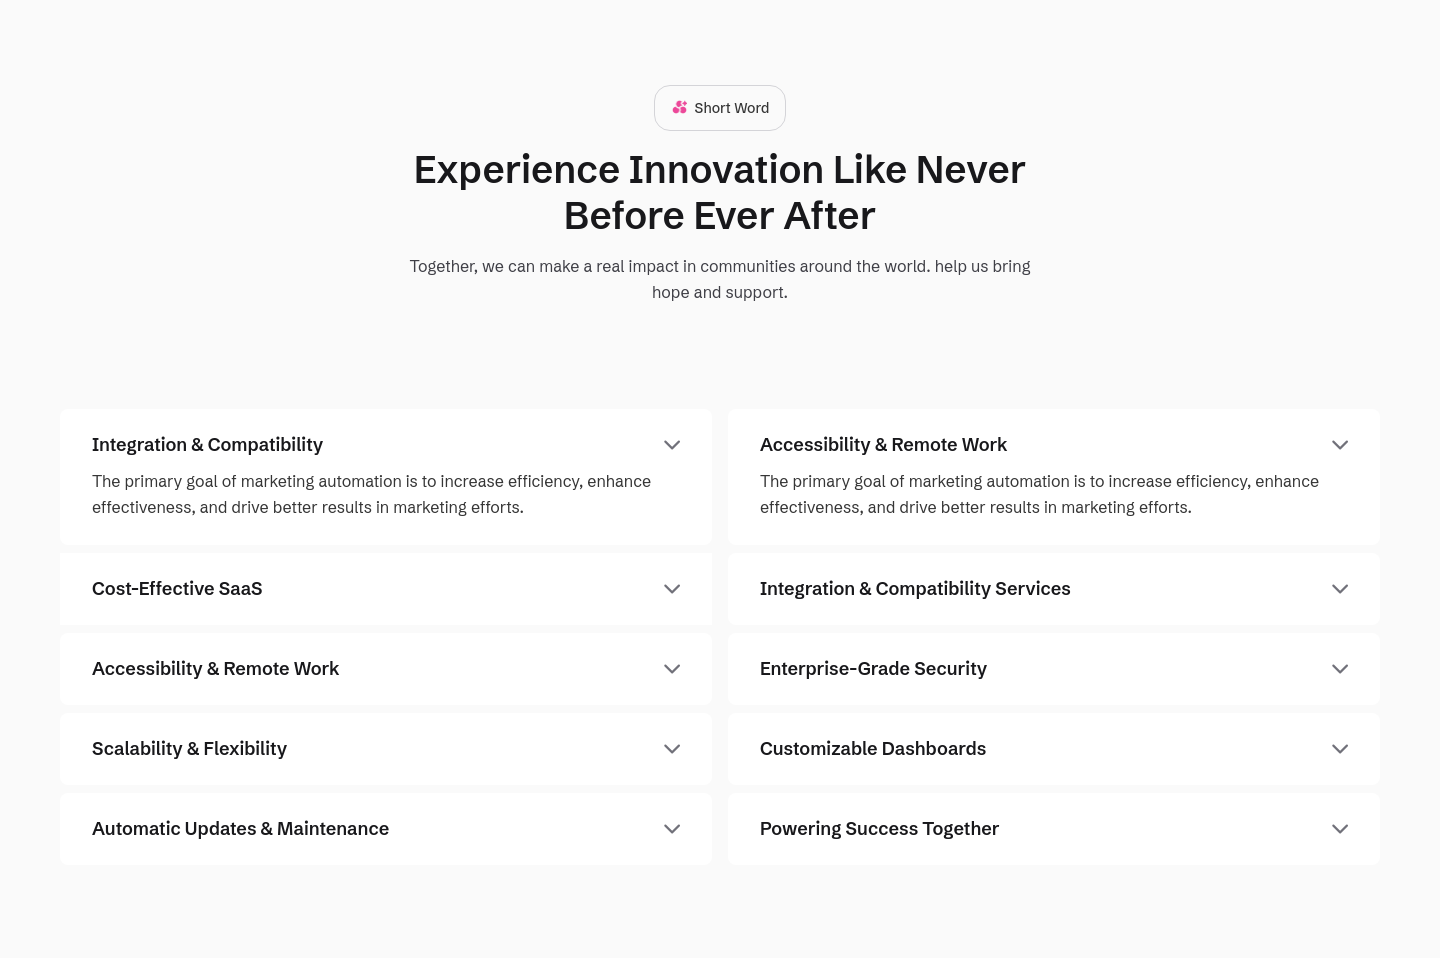This screenshot has height=958, width=1440.
Task: Open the Cost-Effective SaaS accordion title
Action: 177,589
